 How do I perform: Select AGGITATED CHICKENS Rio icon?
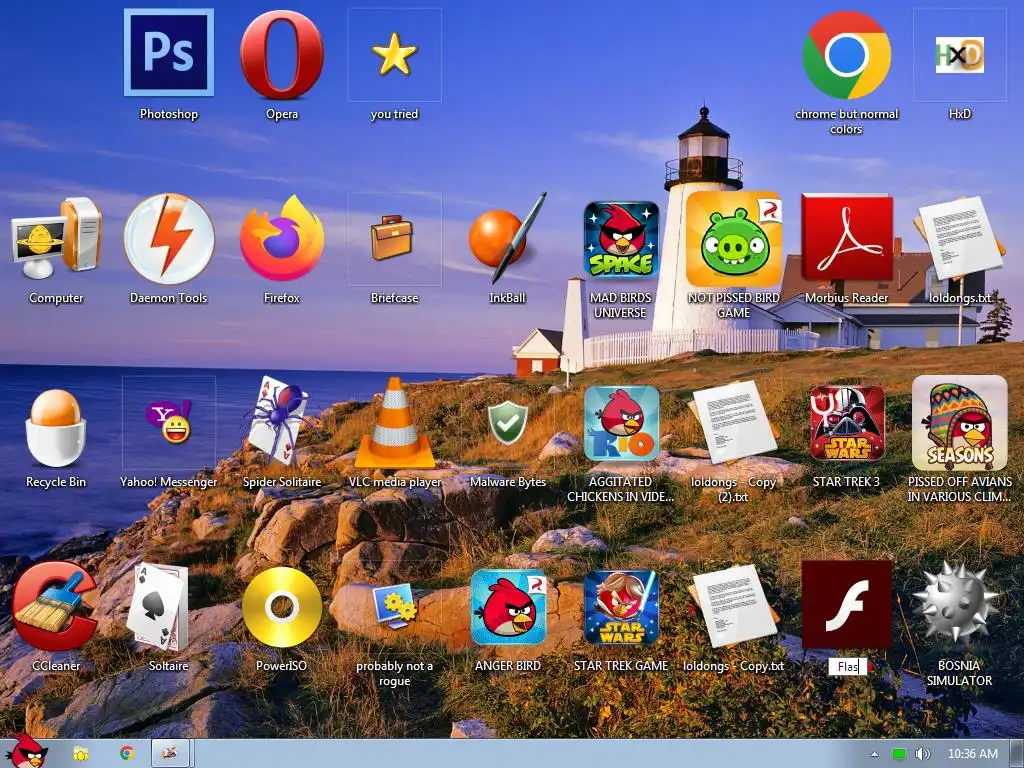click(621, 423)
